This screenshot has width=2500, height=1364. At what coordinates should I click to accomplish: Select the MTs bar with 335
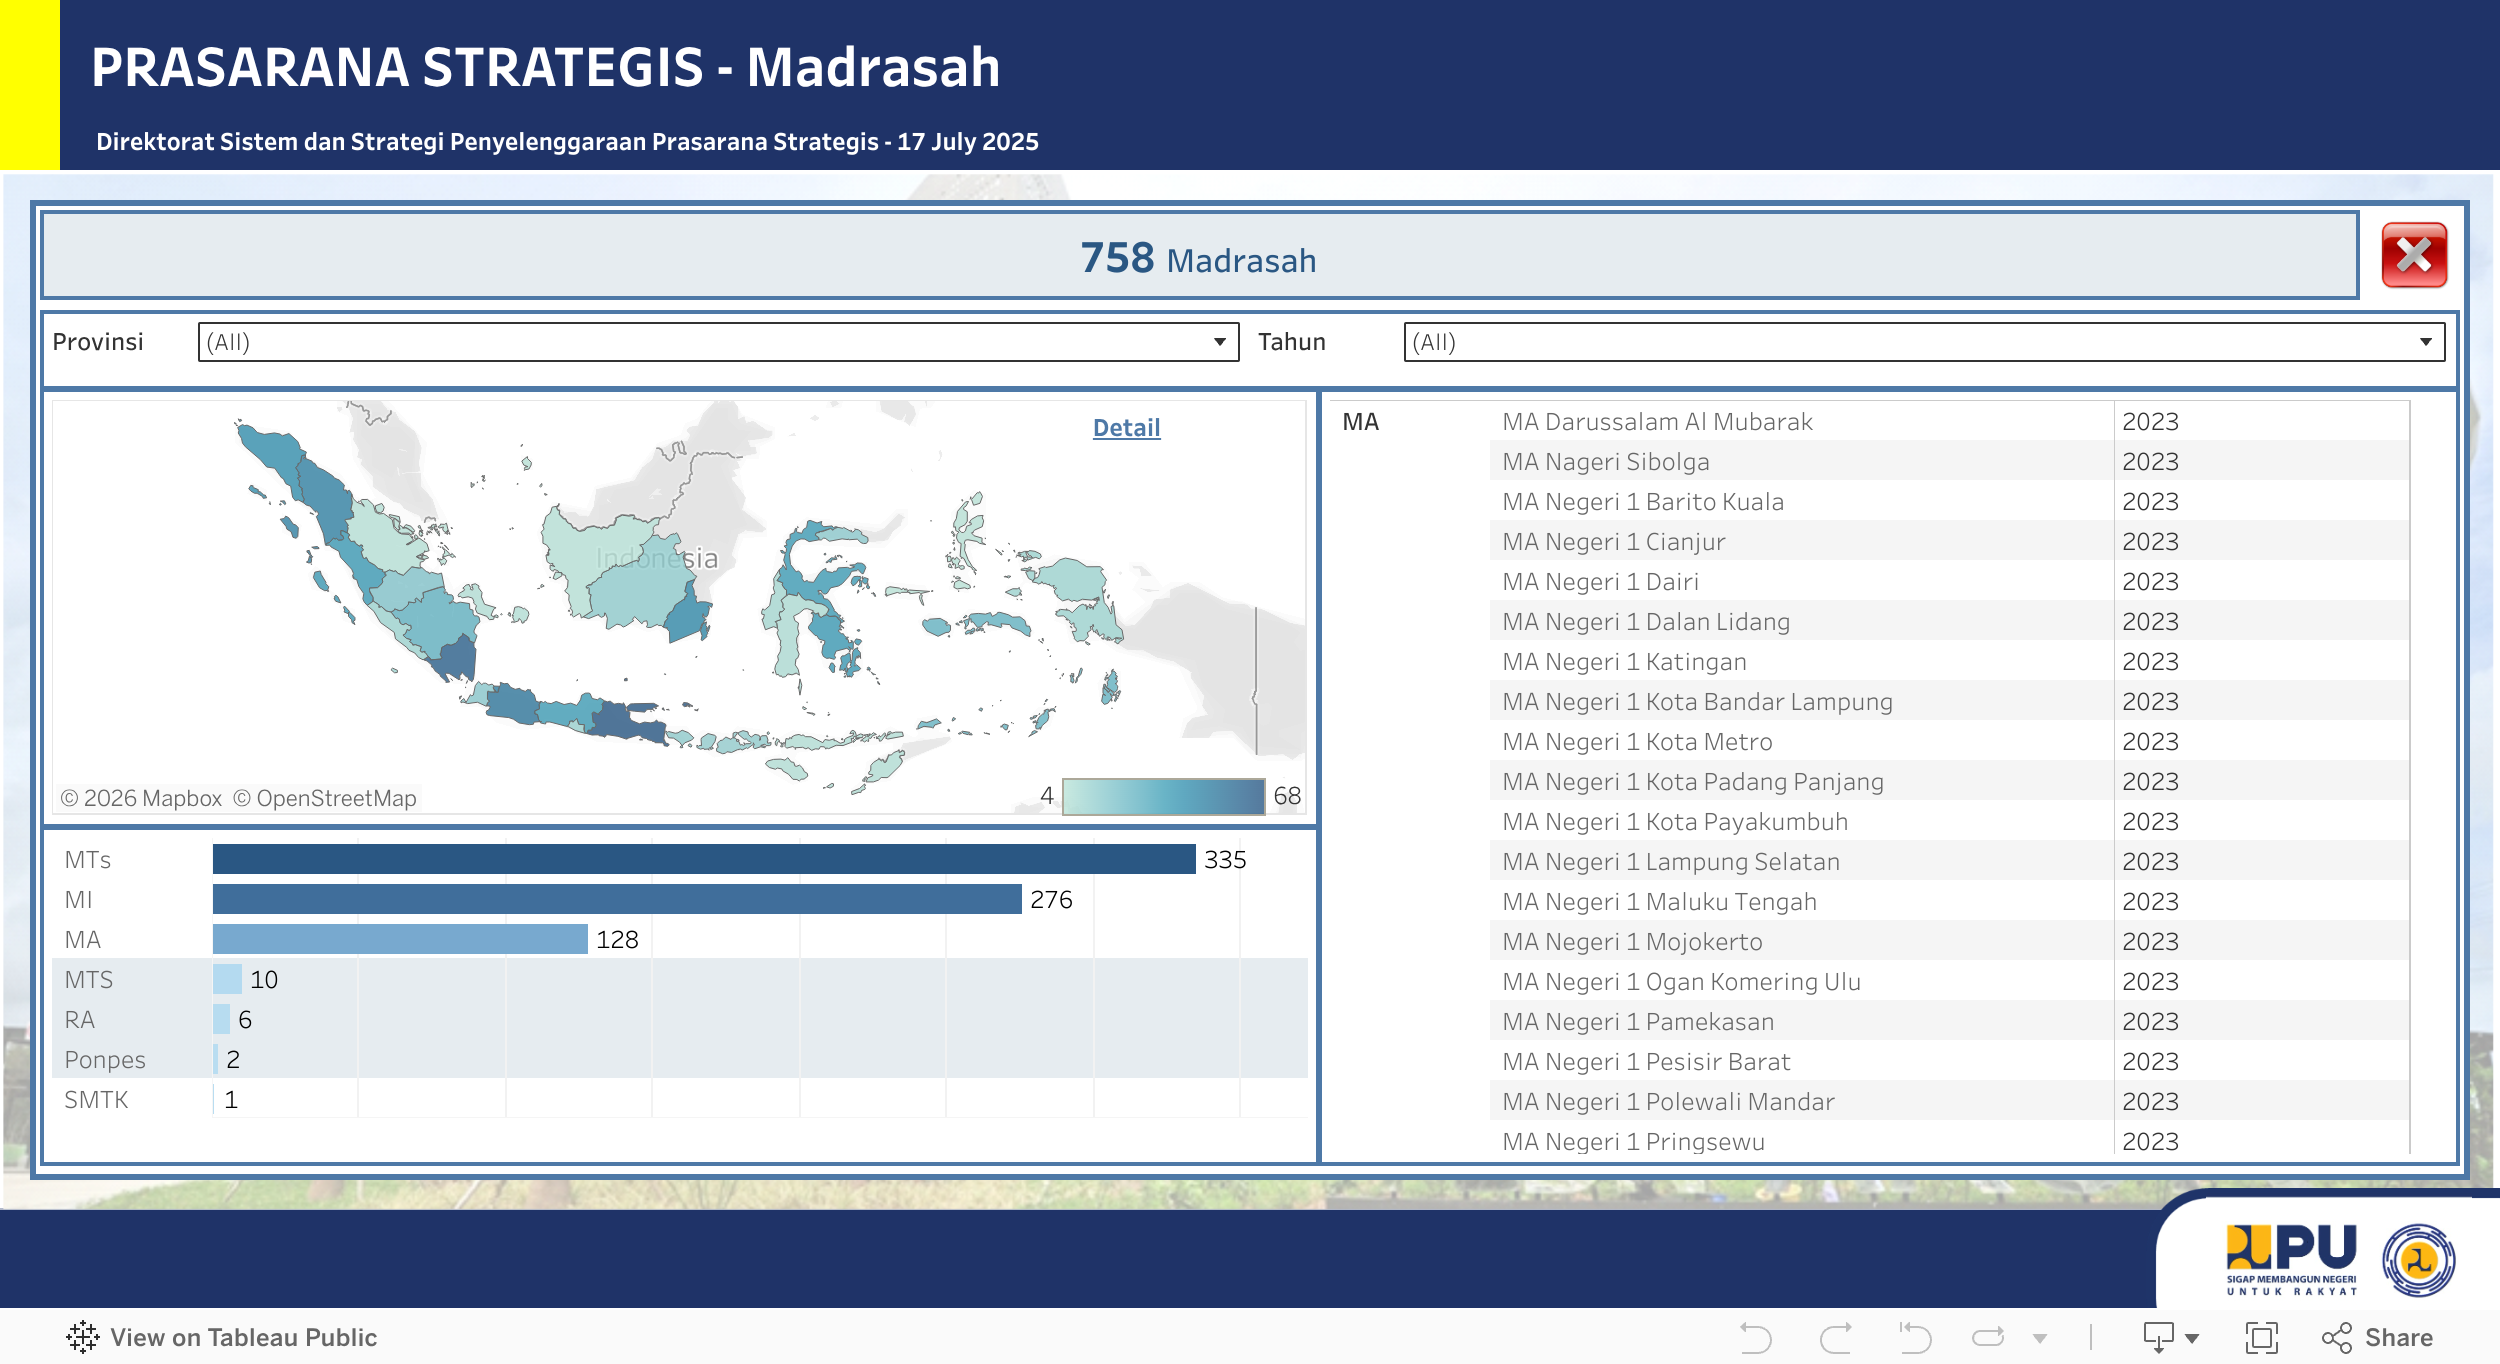tap(703, 859)
